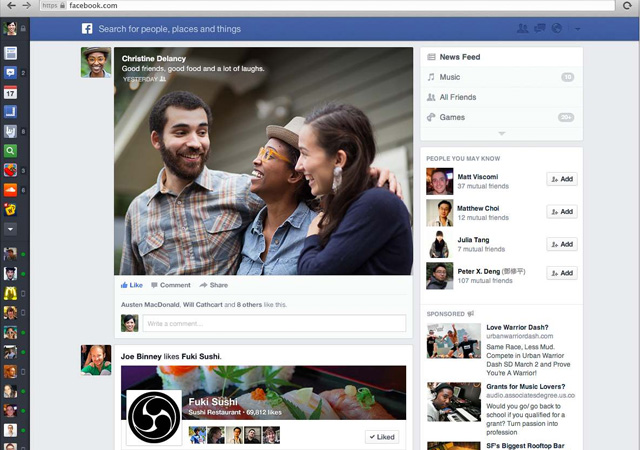Viewport: 640px width, 450px height.
Task: Toggle the Liked button for Fuki Sushi
Action: pyautogui.click(x=381, y=436)
